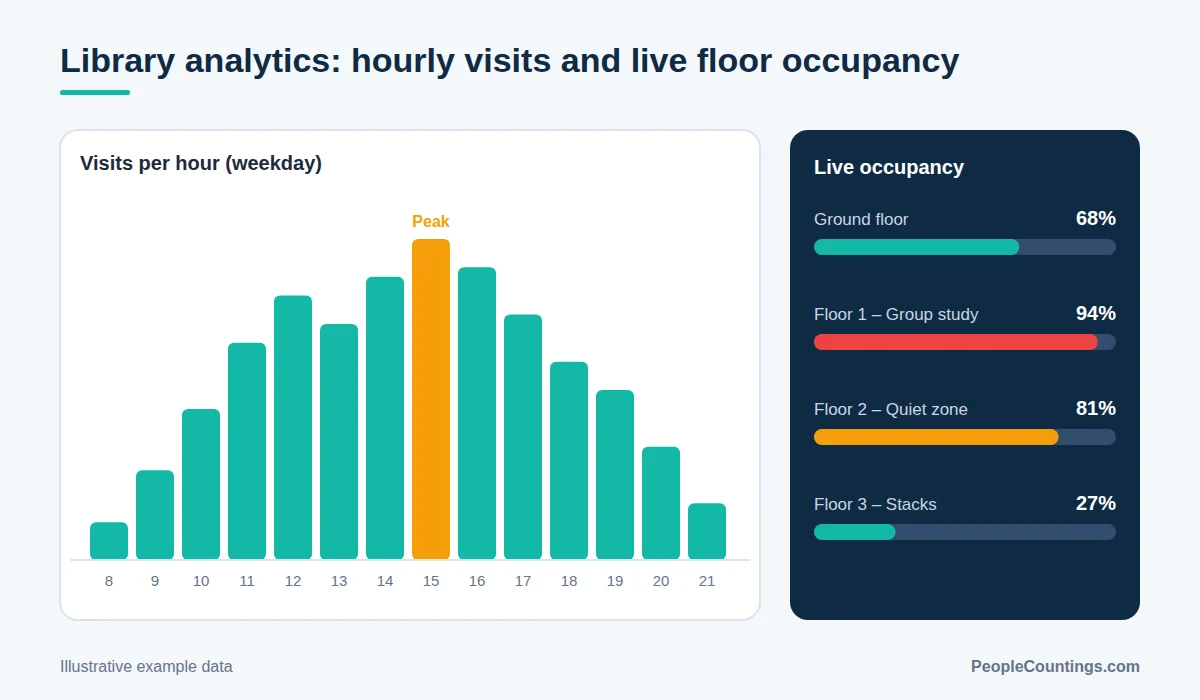Click the orange Floor 2 progress bar
This screenshot has width=1200, height=700.
click(965, 437)
